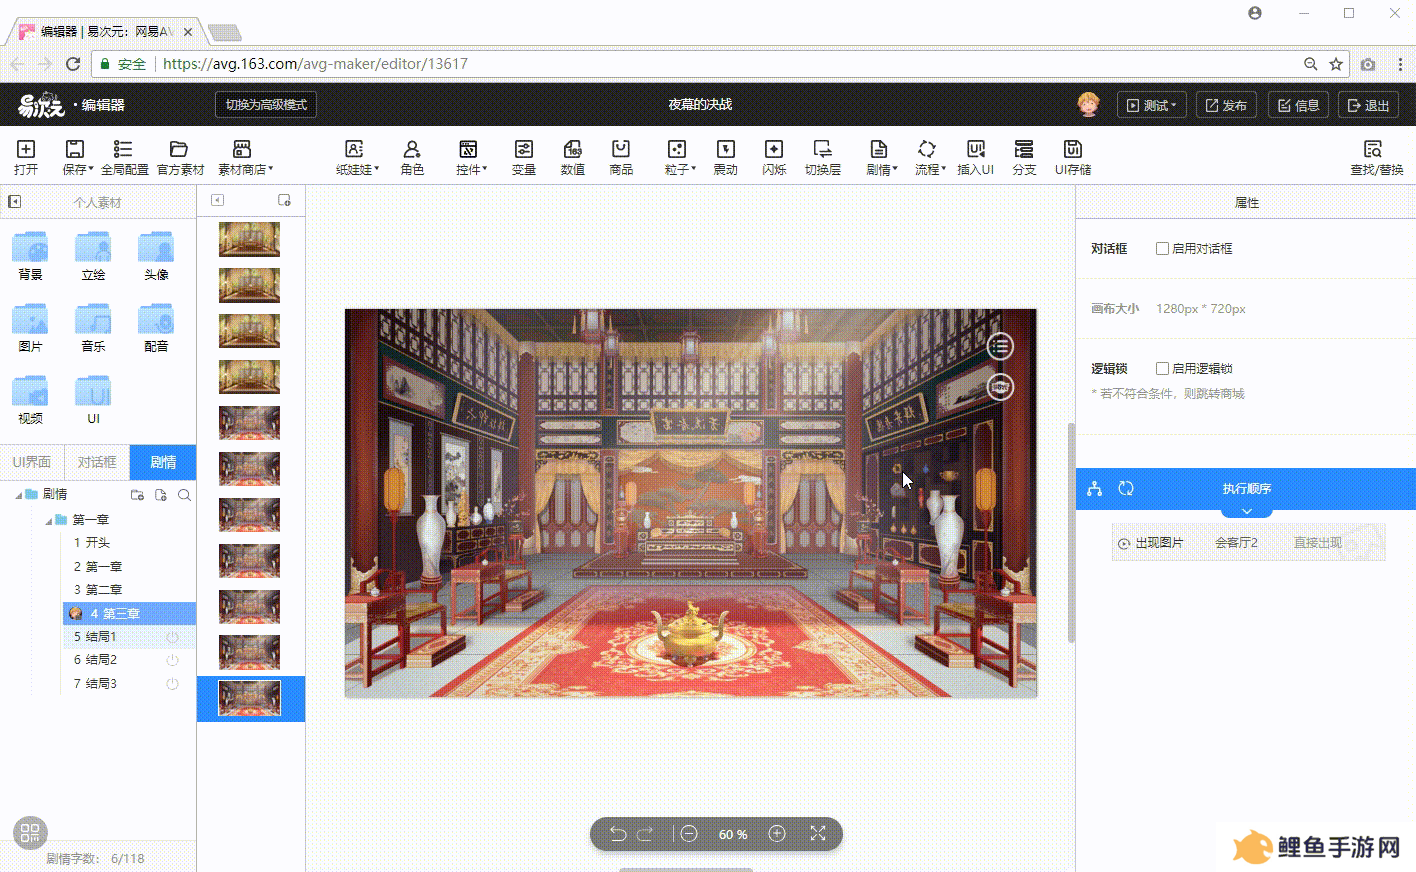Toggle power icon on 6 结局2
1416x872 pixels.
pyautogui.click(x=172, y=660)
